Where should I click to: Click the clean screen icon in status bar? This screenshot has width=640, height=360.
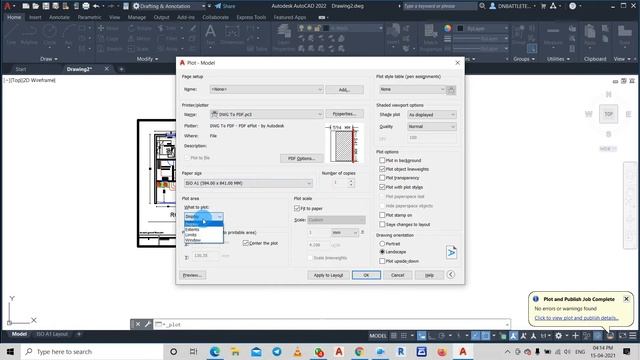tap(622, 336)
